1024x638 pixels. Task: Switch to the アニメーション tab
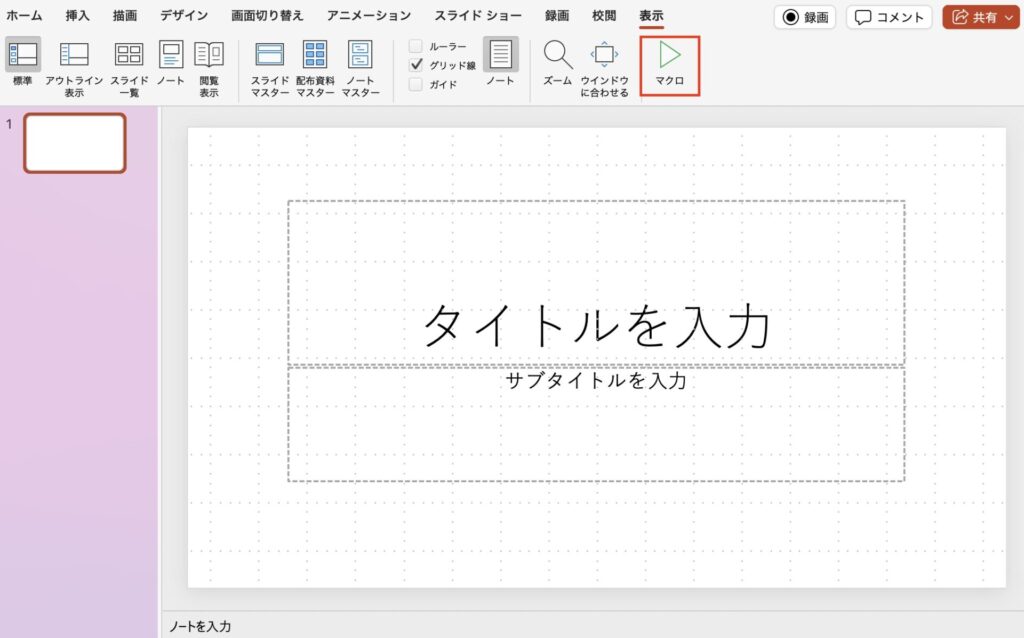coord(369,16)
